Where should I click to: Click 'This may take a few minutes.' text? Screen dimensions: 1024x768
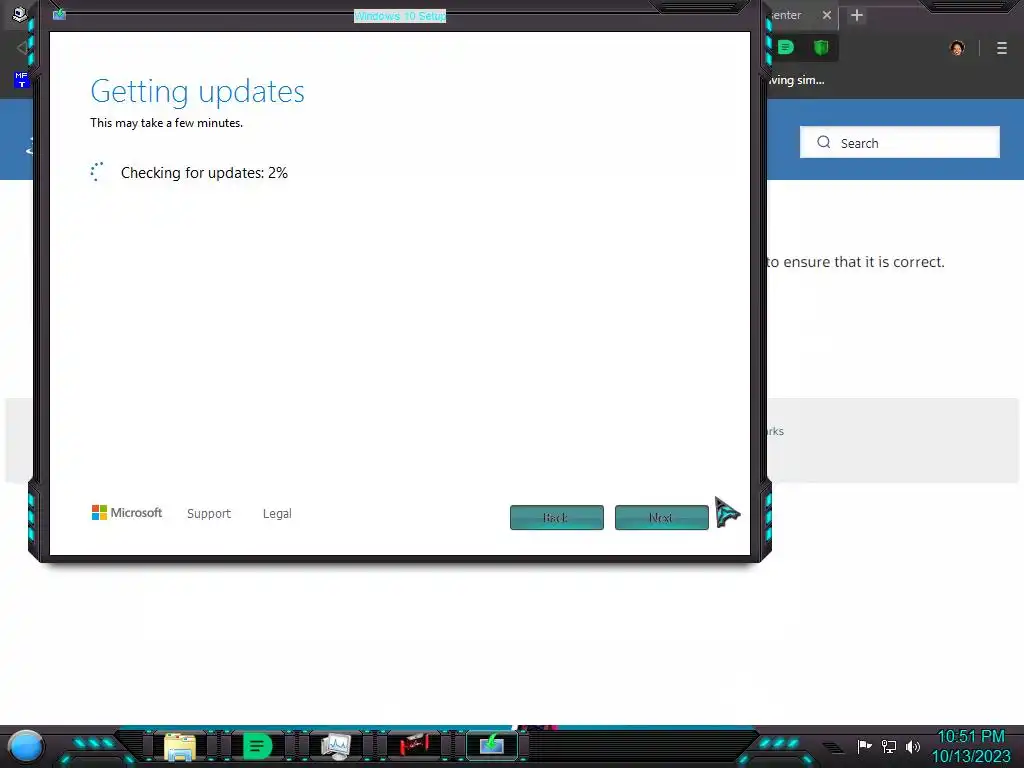(167, 123)
